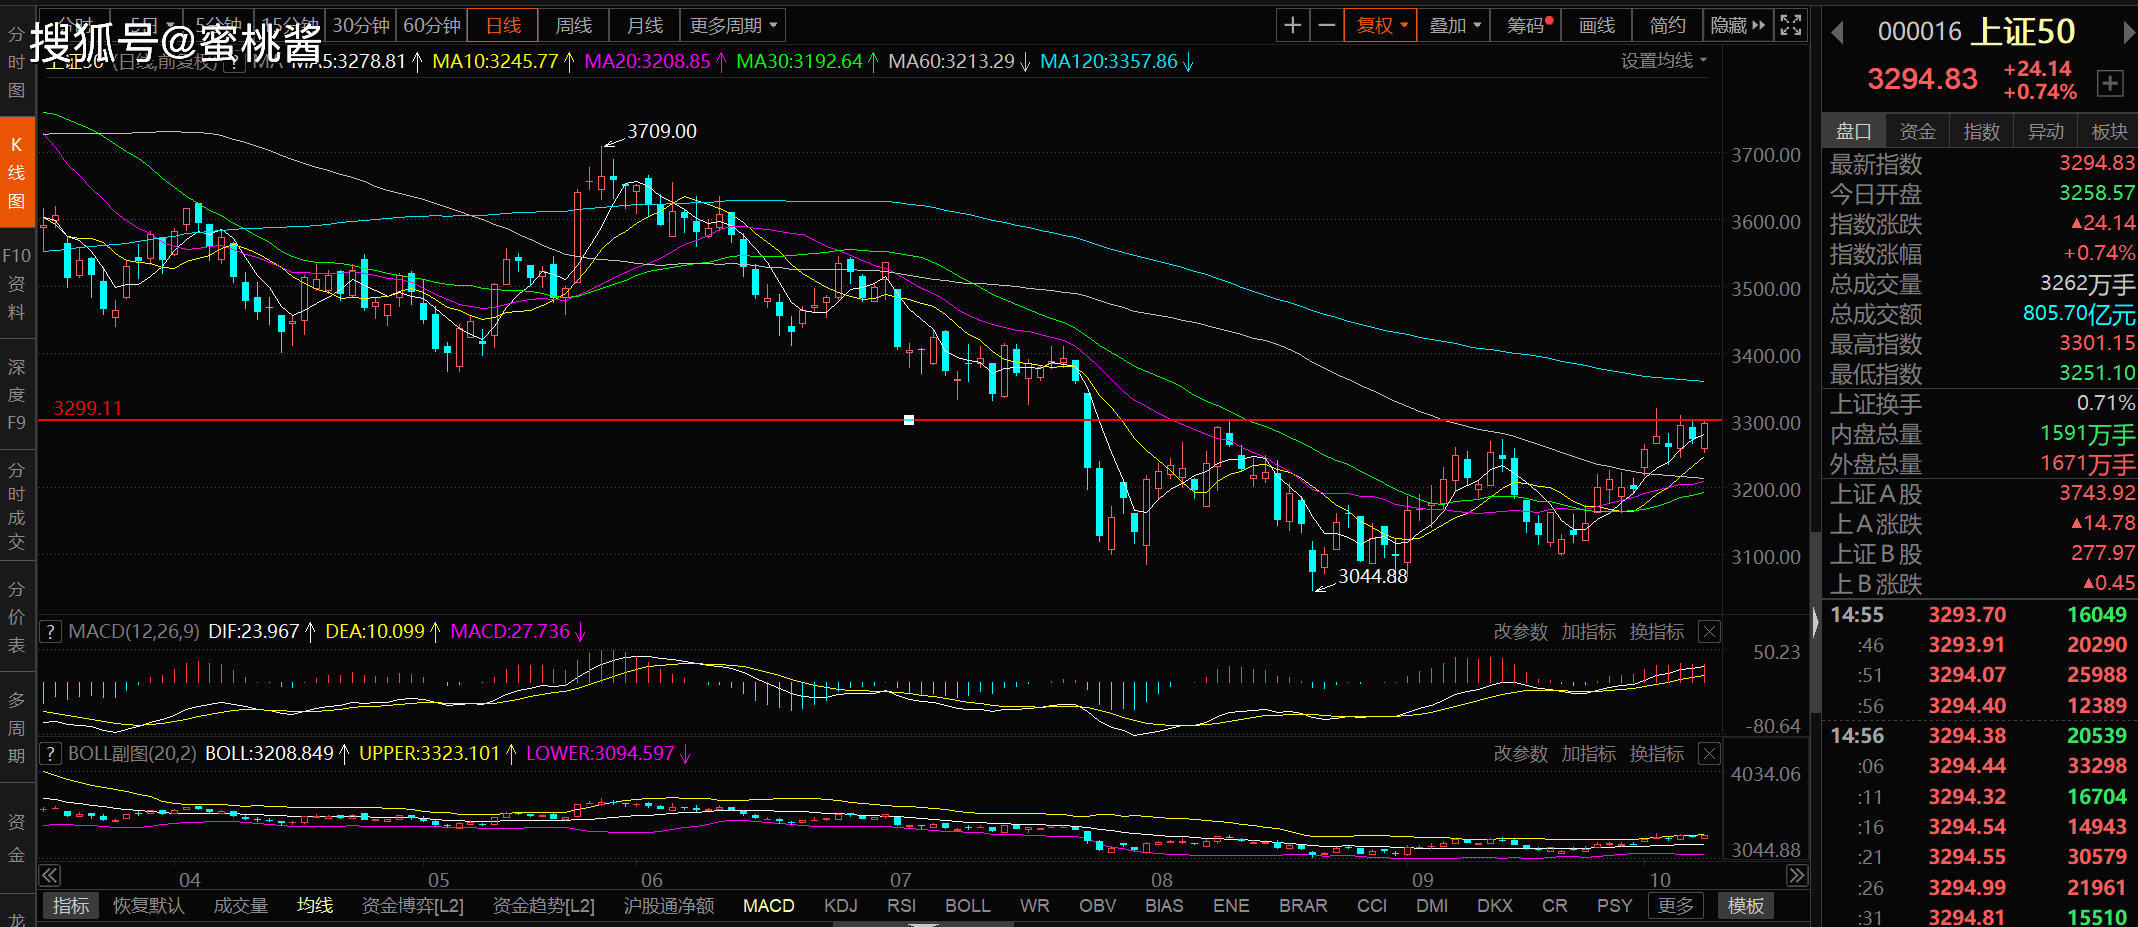Open 叠加 overlay dropdown
2138x927 pixels.
click(x=1454, y=25)
